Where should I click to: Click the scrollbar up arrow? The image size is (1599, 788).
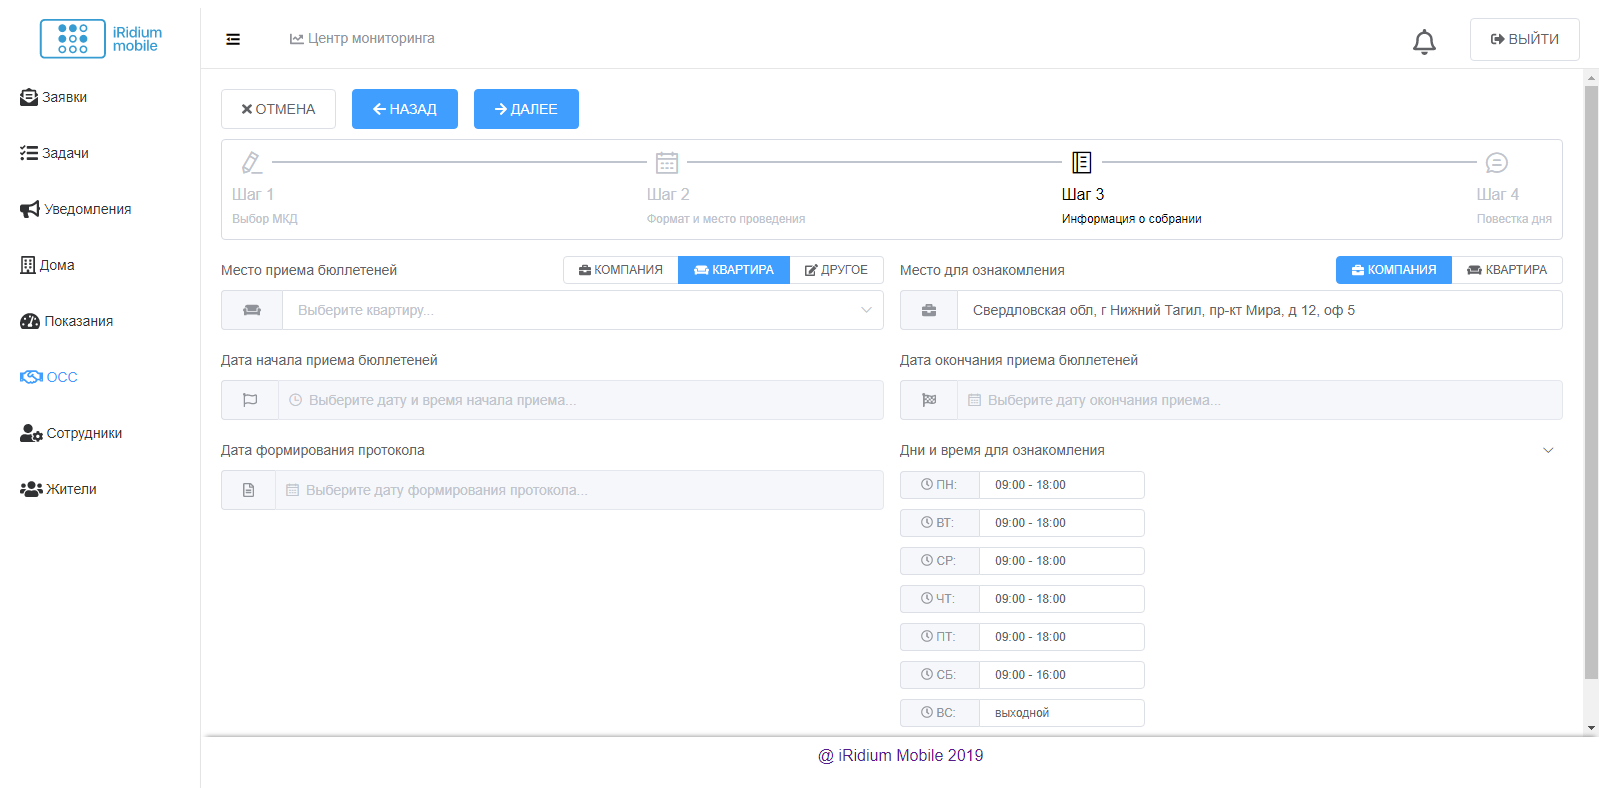pyautogui.click(x=1591, y=77)
